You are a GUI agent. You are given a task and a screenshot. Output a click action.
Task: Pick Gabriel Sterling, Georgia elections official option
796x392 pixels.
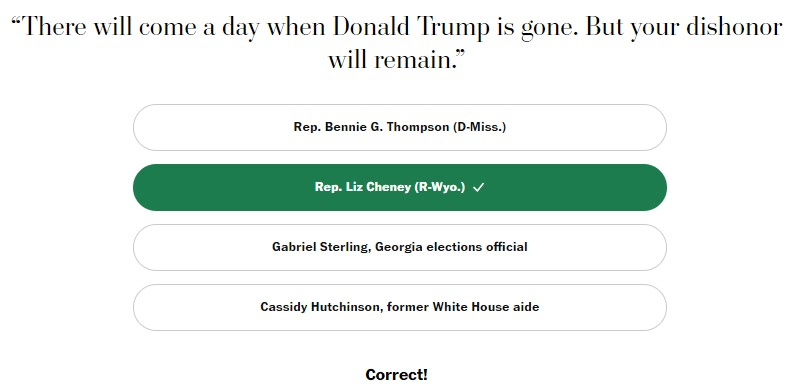[400, 247]
